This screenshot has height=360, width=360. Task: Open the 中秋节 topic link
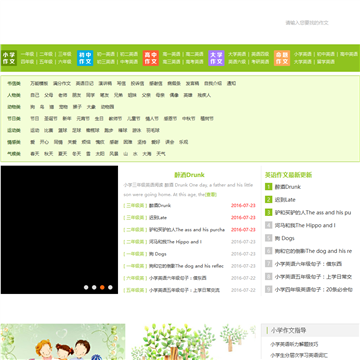(188, 119)
